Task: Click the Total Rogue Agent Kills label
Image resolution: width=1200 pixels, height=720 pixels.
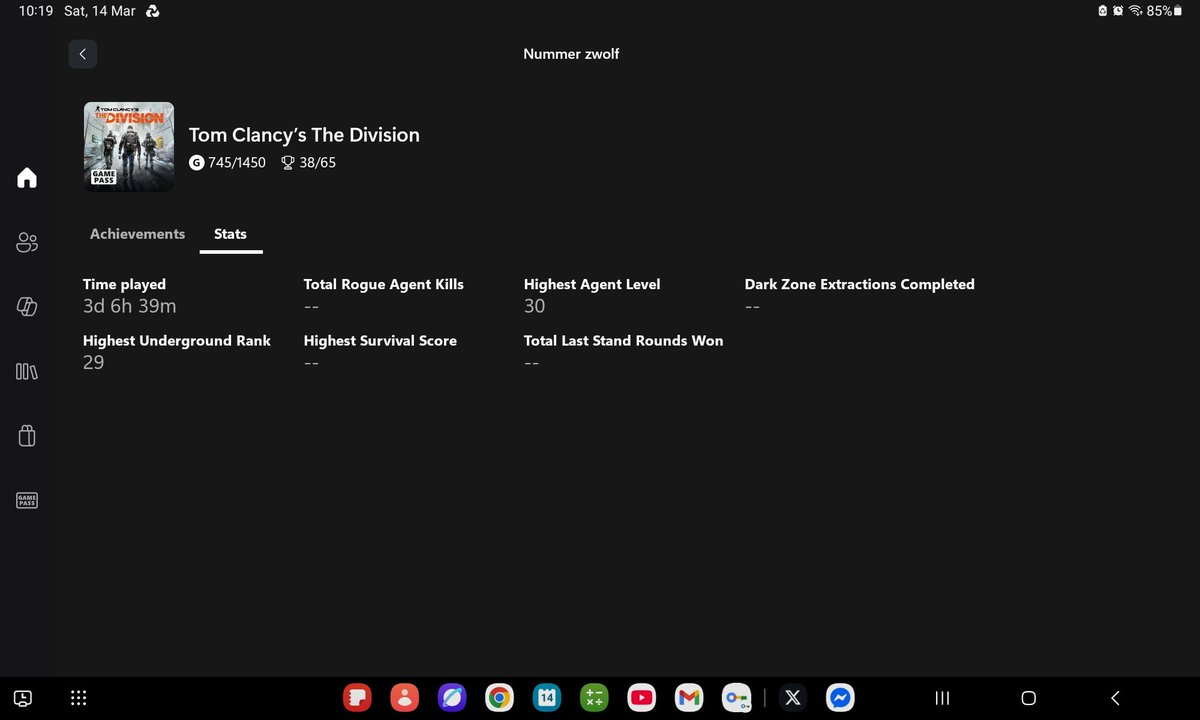Action: point(384,284)
